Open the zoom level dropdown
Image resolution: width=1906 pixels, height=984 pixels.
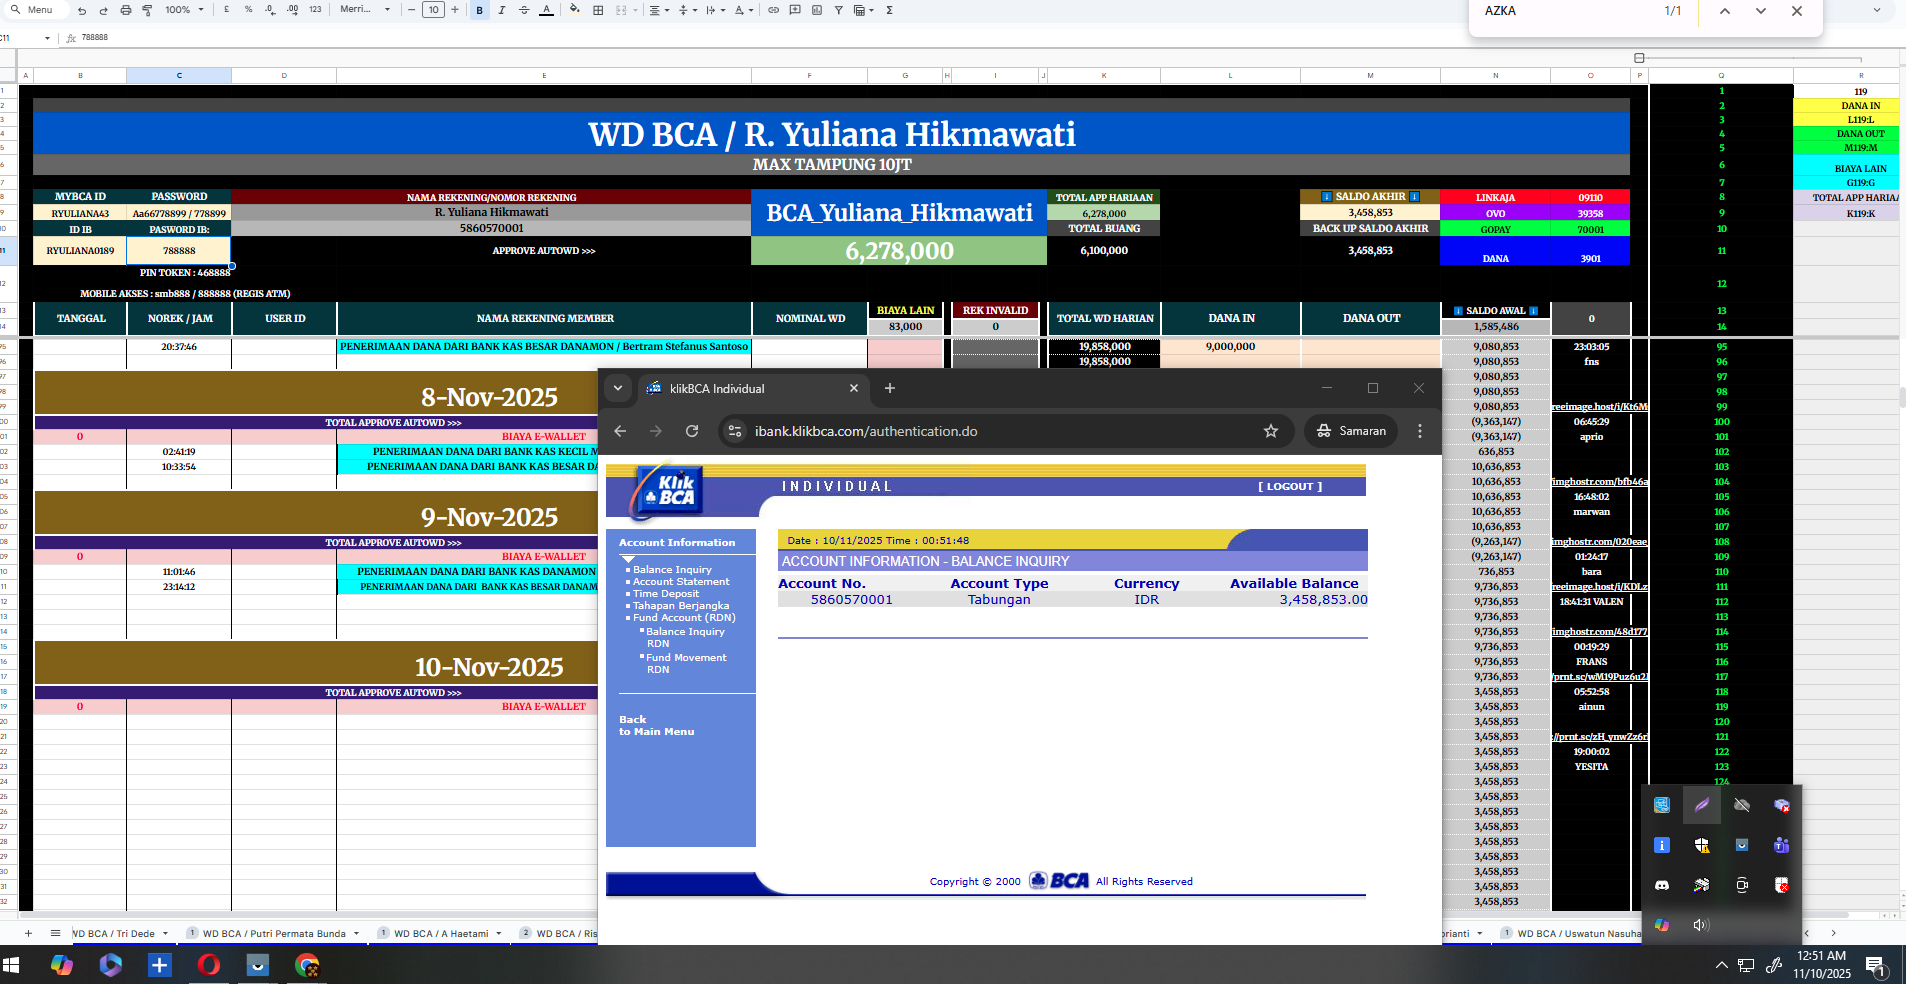pos(184,10)
